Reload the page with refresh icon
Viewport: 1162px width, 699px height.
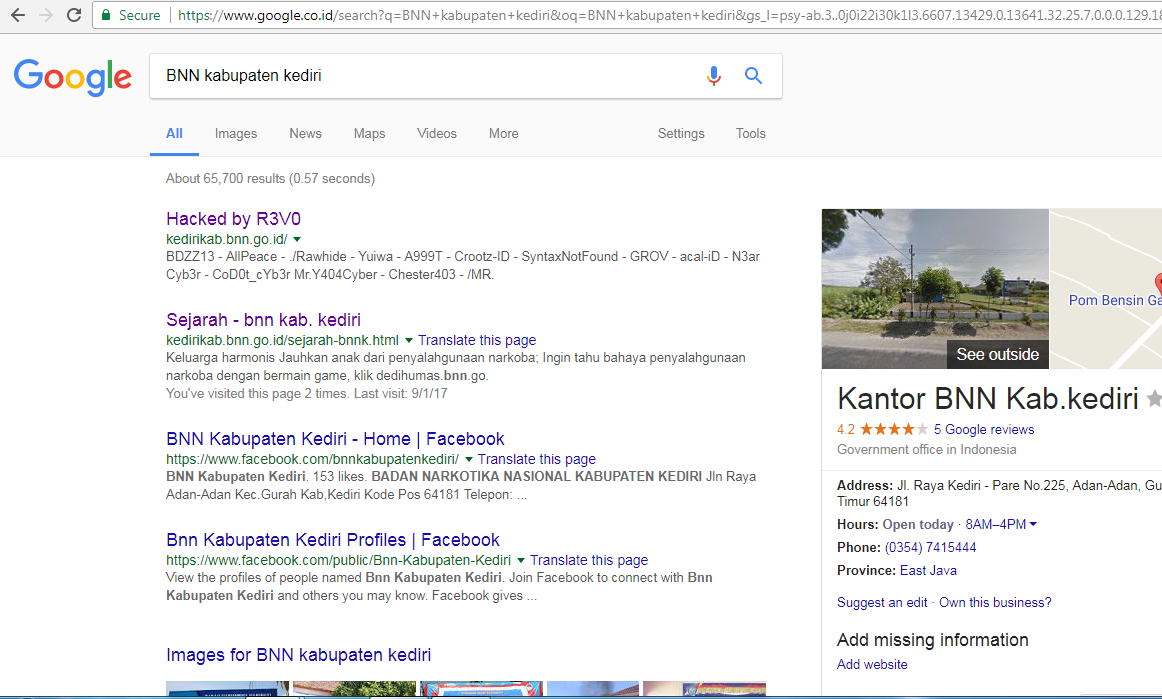(73, 15)
